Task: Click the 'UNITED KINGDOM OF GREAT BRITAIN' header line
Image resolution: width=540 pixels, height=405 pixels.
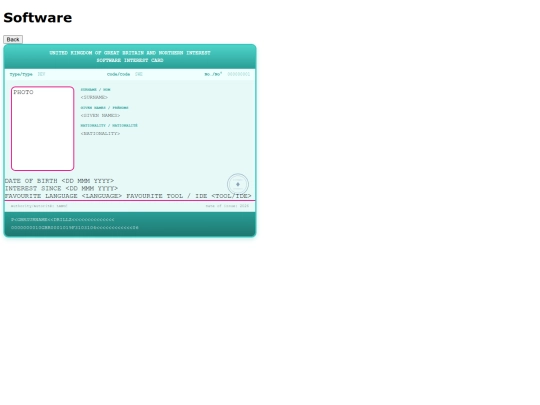Action: 130,53
